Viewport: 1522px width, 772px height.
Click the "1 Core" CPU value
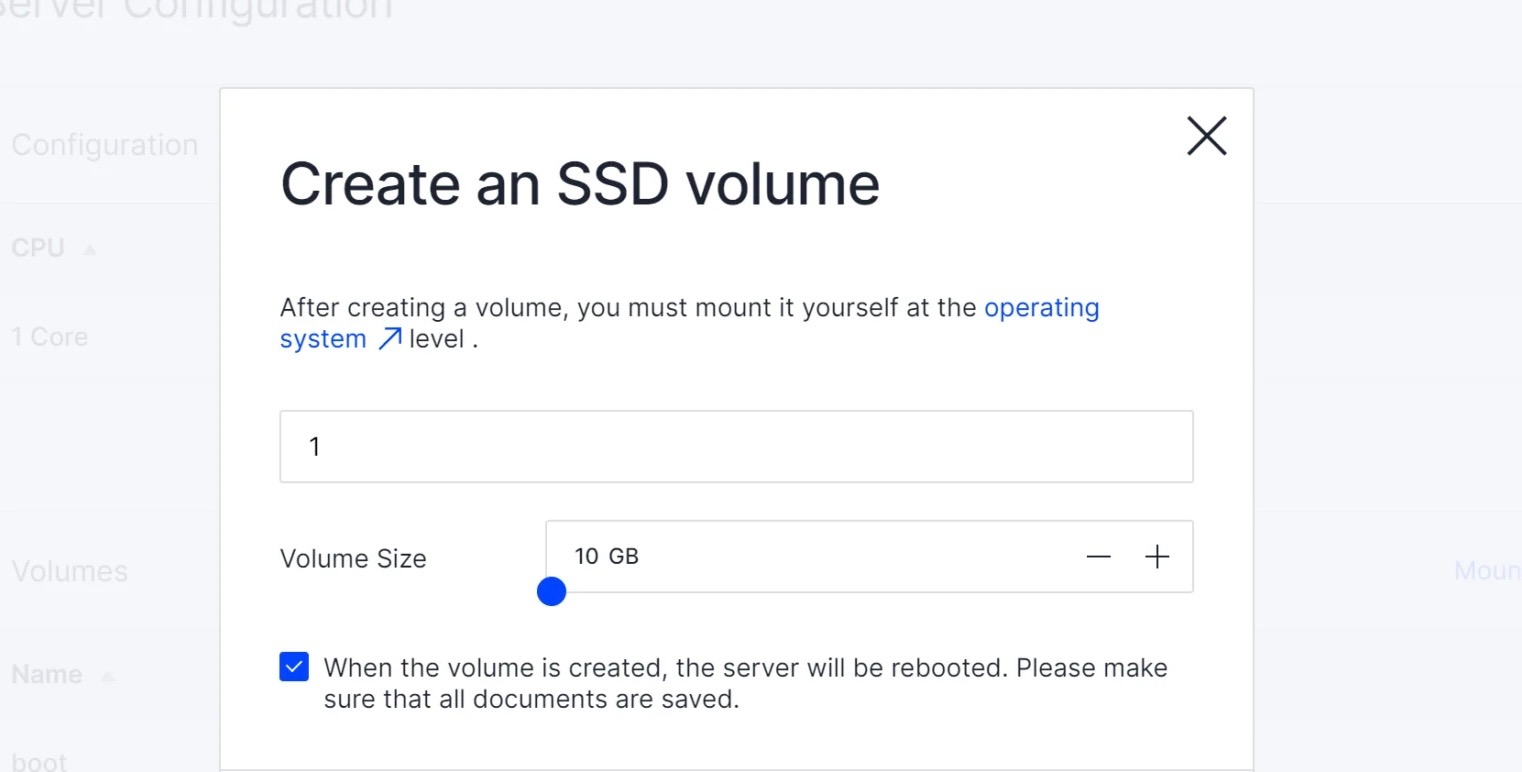click(49, 337)
